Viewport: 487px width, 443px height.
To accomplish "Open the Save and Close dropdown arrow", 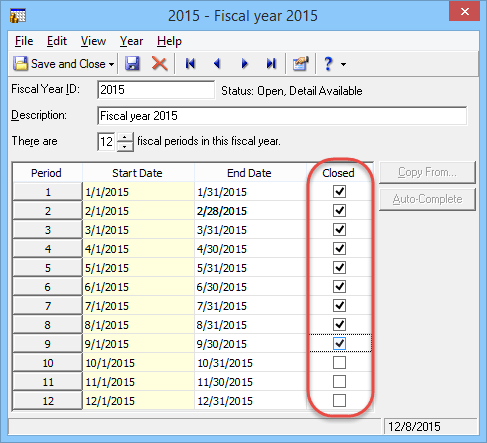I will click(x=111, y=64).
